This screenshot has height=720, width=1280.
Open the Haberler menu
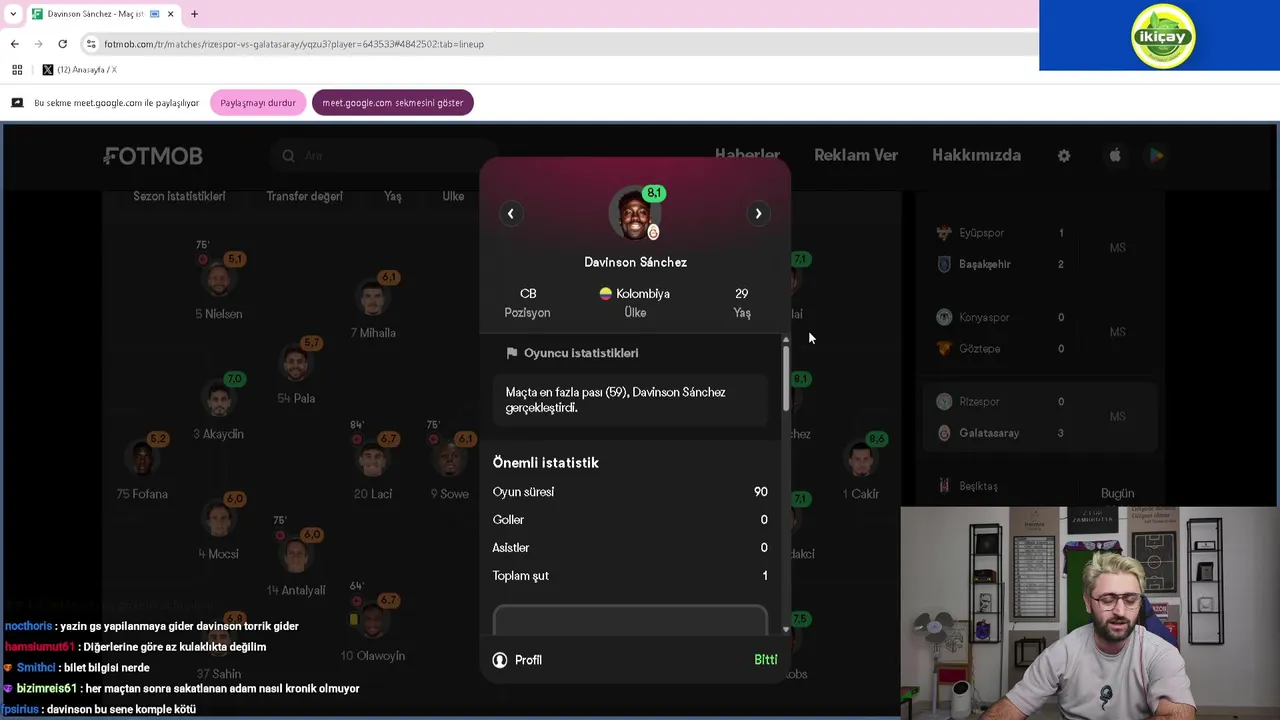coord(747,155)
